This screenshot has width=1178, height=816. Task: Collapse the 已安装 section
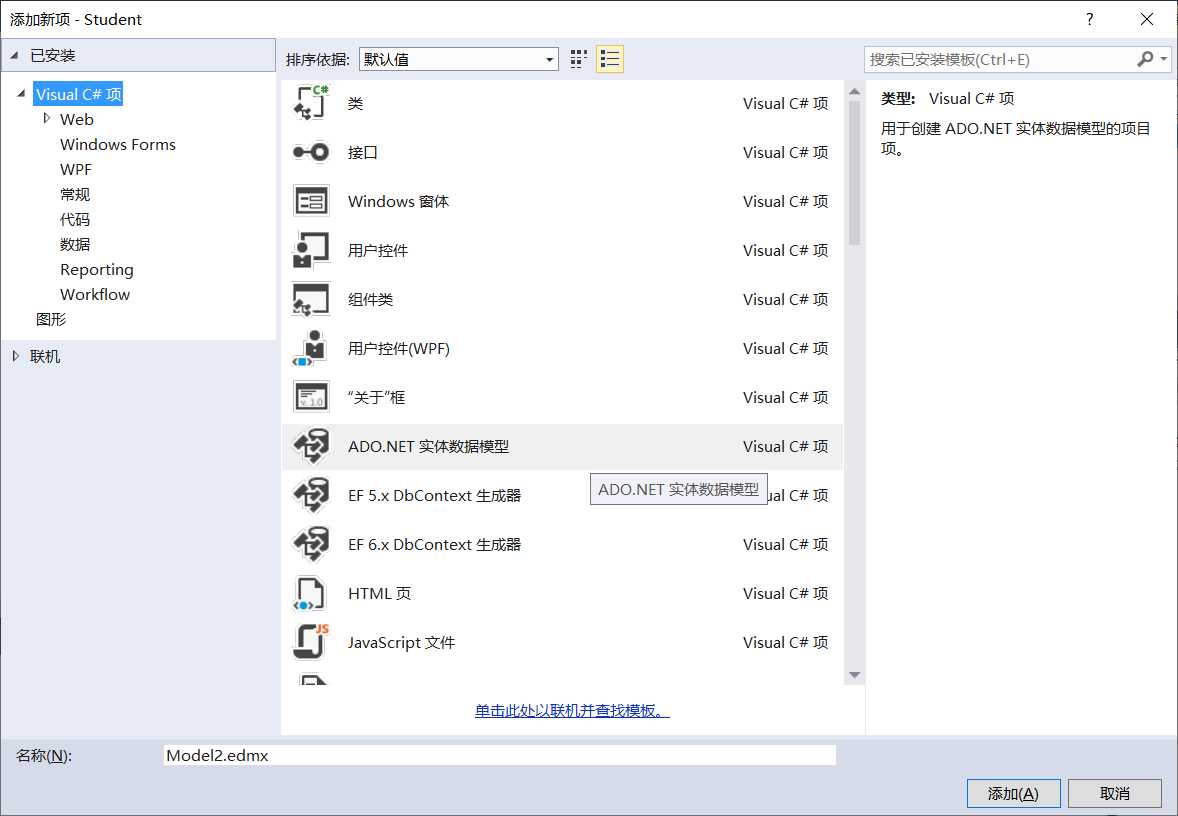point(14,56)
